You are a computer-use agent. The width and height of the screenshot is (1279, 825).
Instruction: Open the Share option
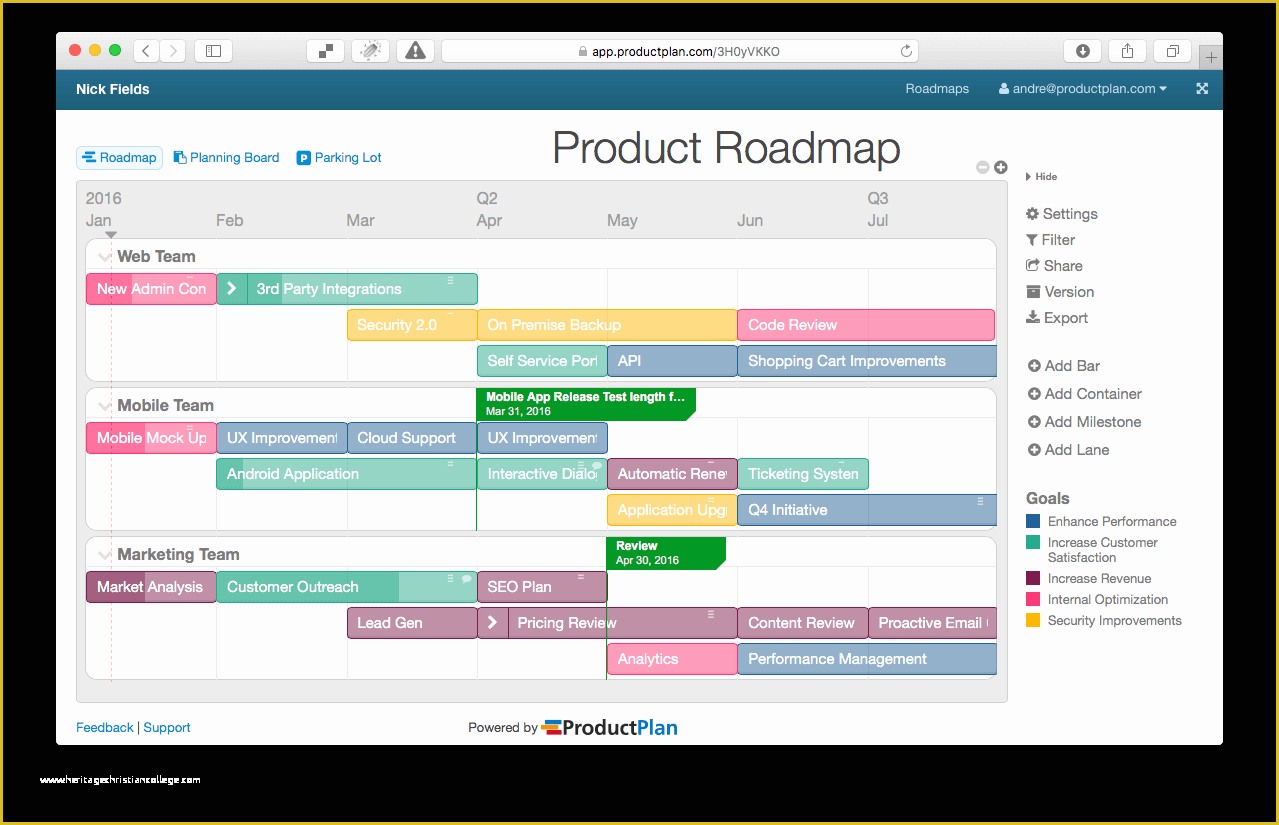(1054, 266)
